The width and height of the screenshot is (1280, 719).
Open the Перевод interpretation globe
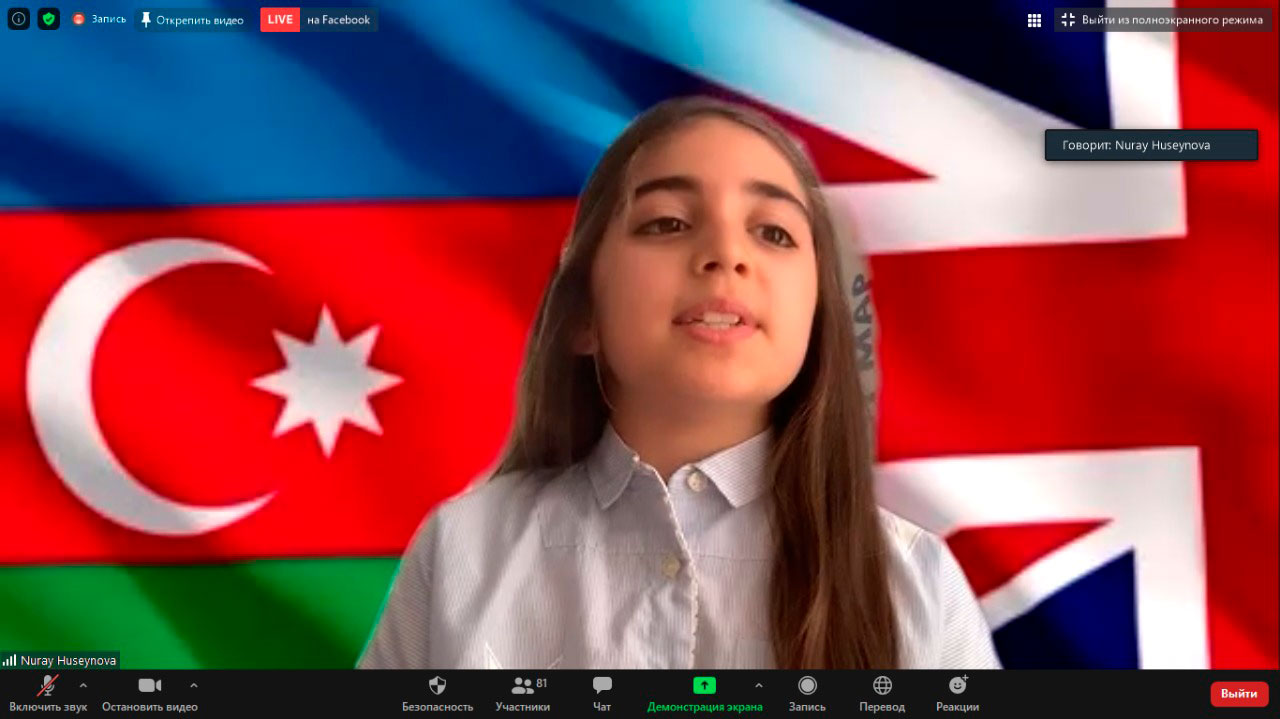coord(882,693)
